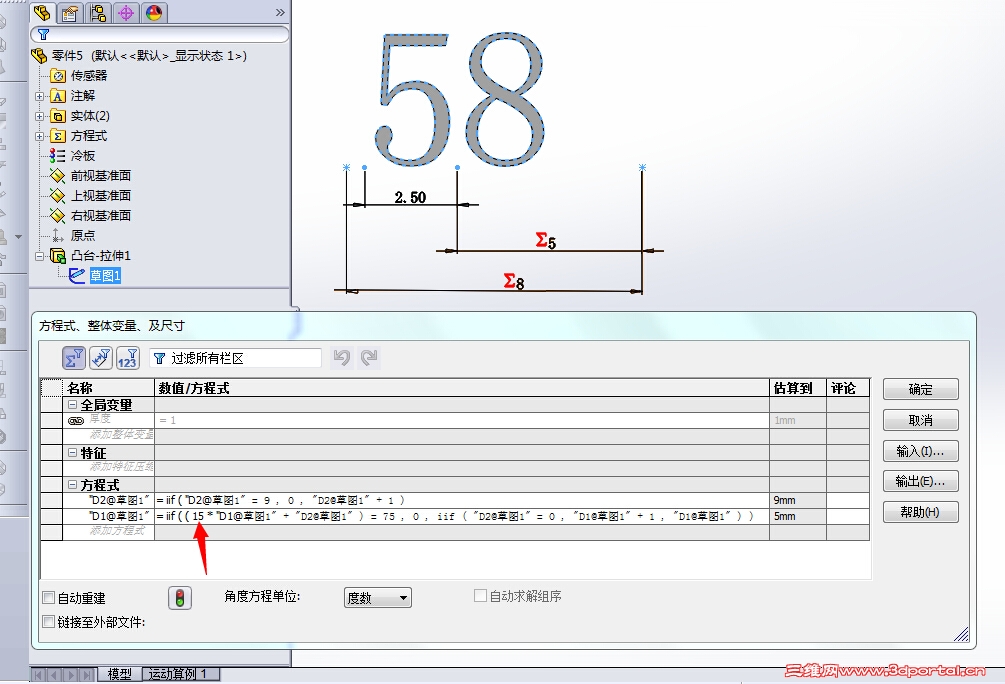Click the 2.50 sketch dimension

pyautogui.click(x=410, y=197)
